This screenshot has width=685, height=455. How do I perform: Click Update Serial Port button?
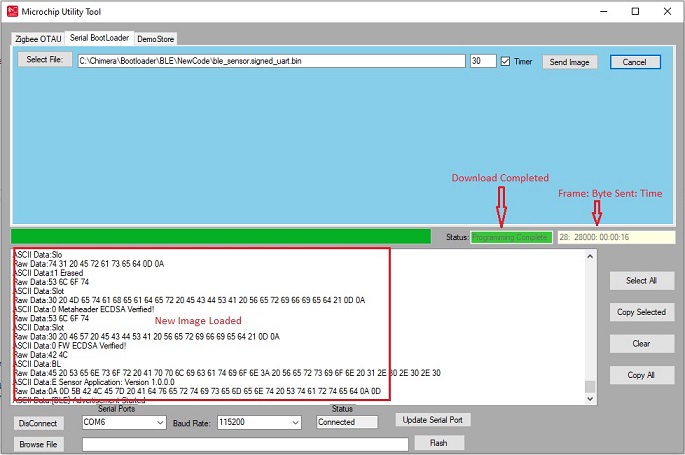pyautogui.click(x=431, y=420)
